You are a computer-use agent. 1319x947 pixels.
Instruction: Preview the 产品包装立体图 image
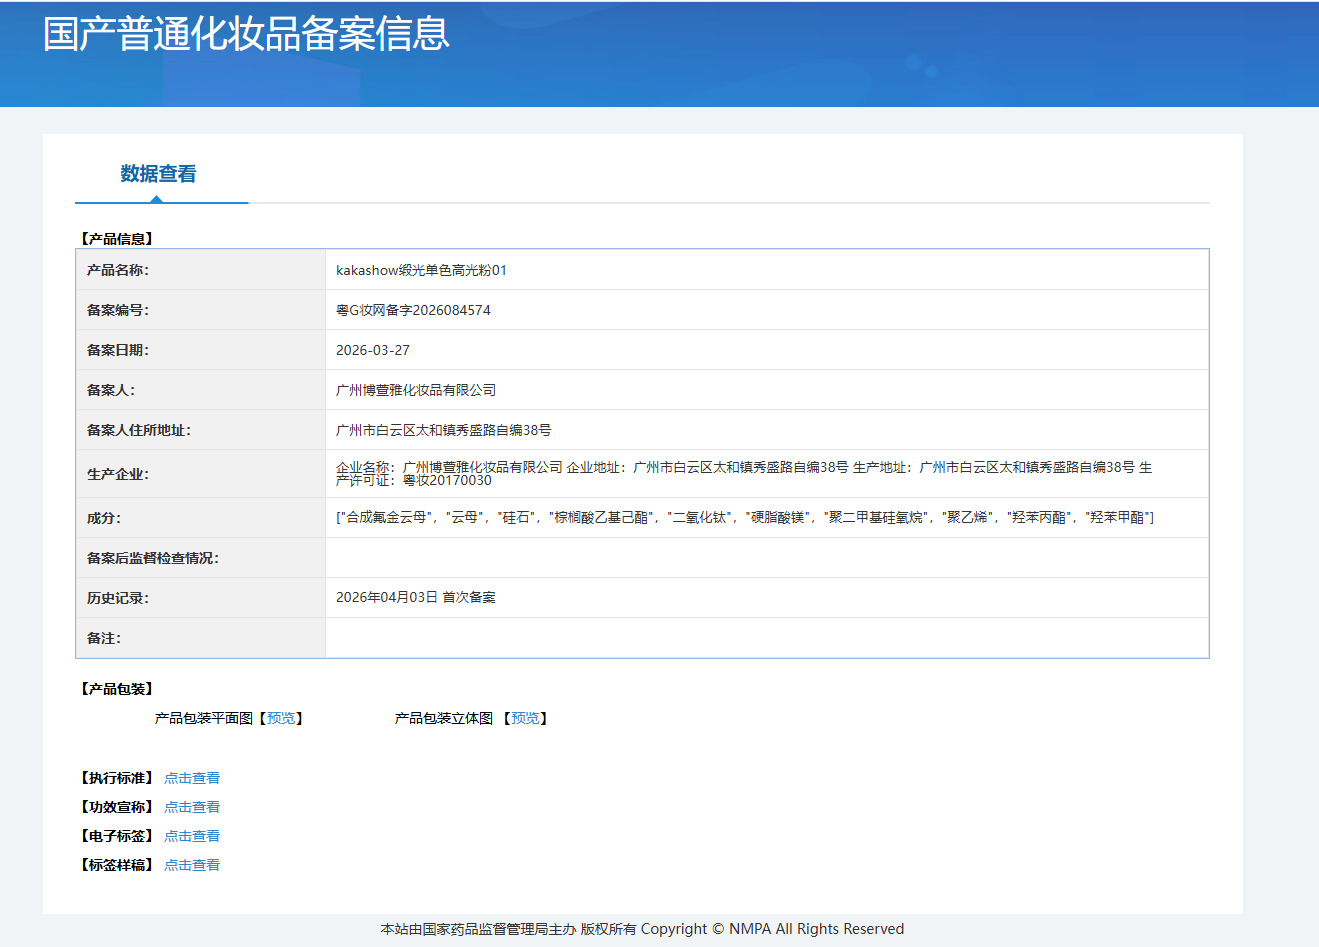[525, 718]
